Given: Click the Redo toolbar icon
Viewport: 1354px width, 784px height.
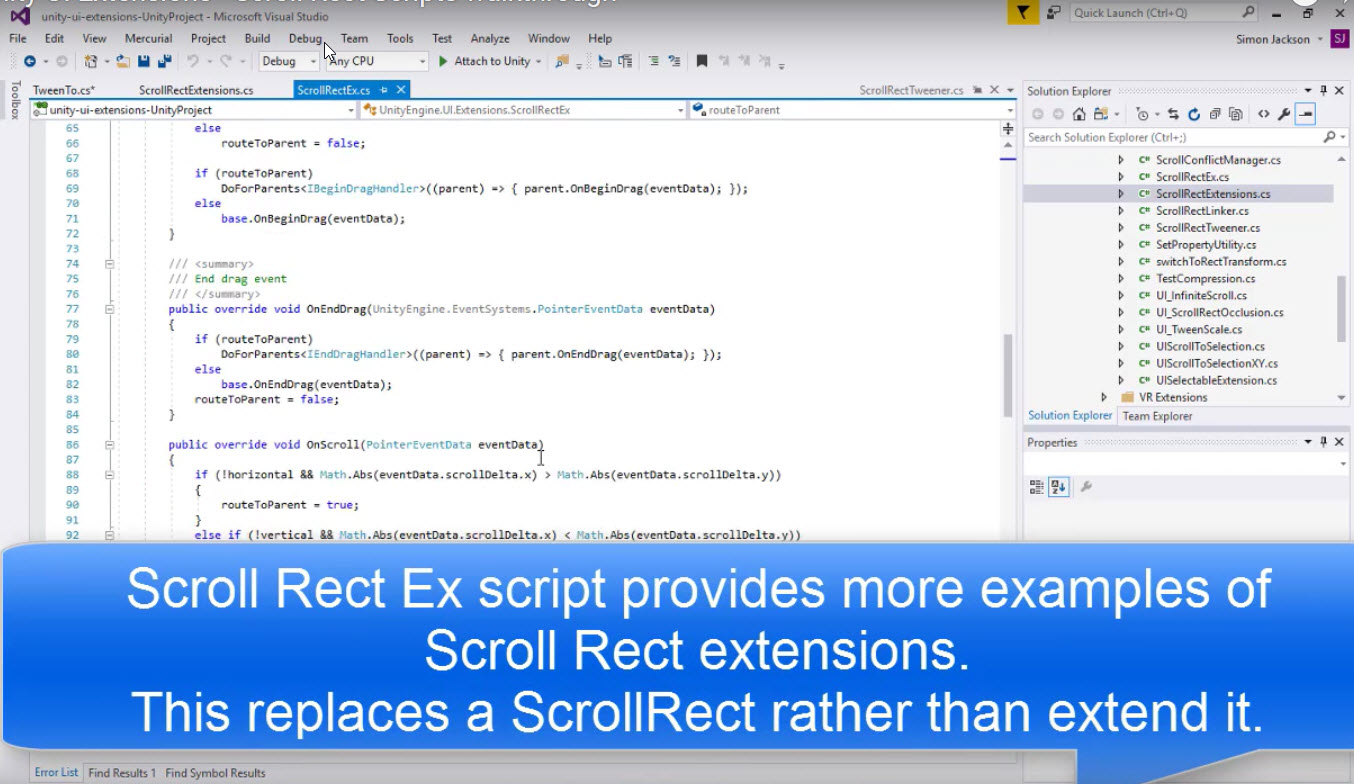Looking at the screenshot, I should [226, 61].
